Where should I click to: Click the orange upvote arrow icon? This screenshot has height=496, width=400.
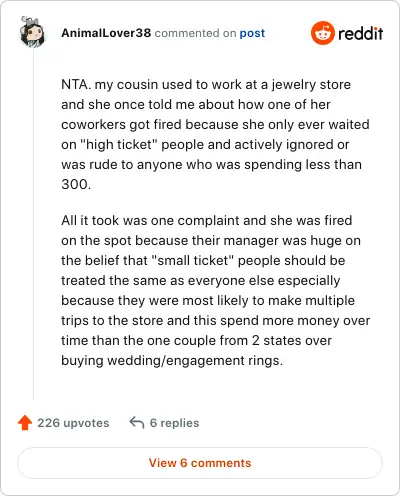pyautogui.click(x=25, y=423)
